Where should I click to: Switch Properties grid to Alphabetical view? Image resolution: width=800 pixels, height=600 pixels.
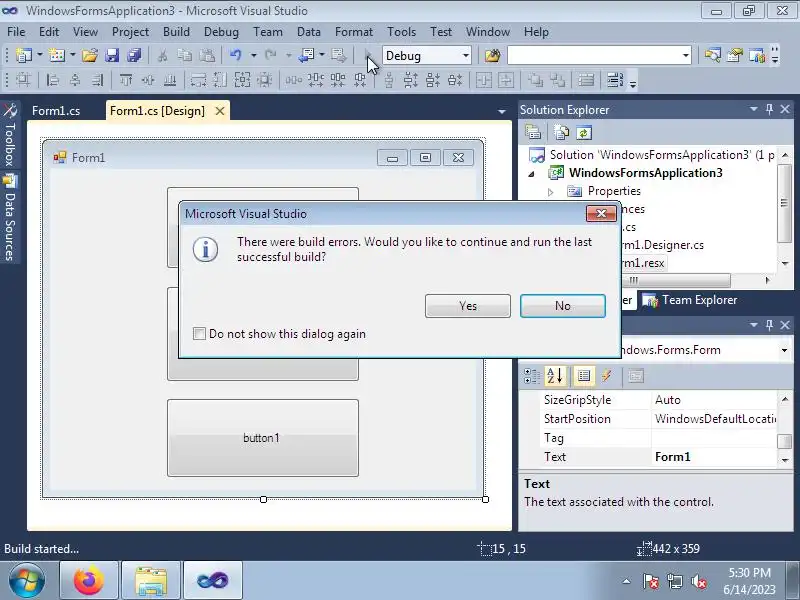pyautogui.click(x=555, y=376)
